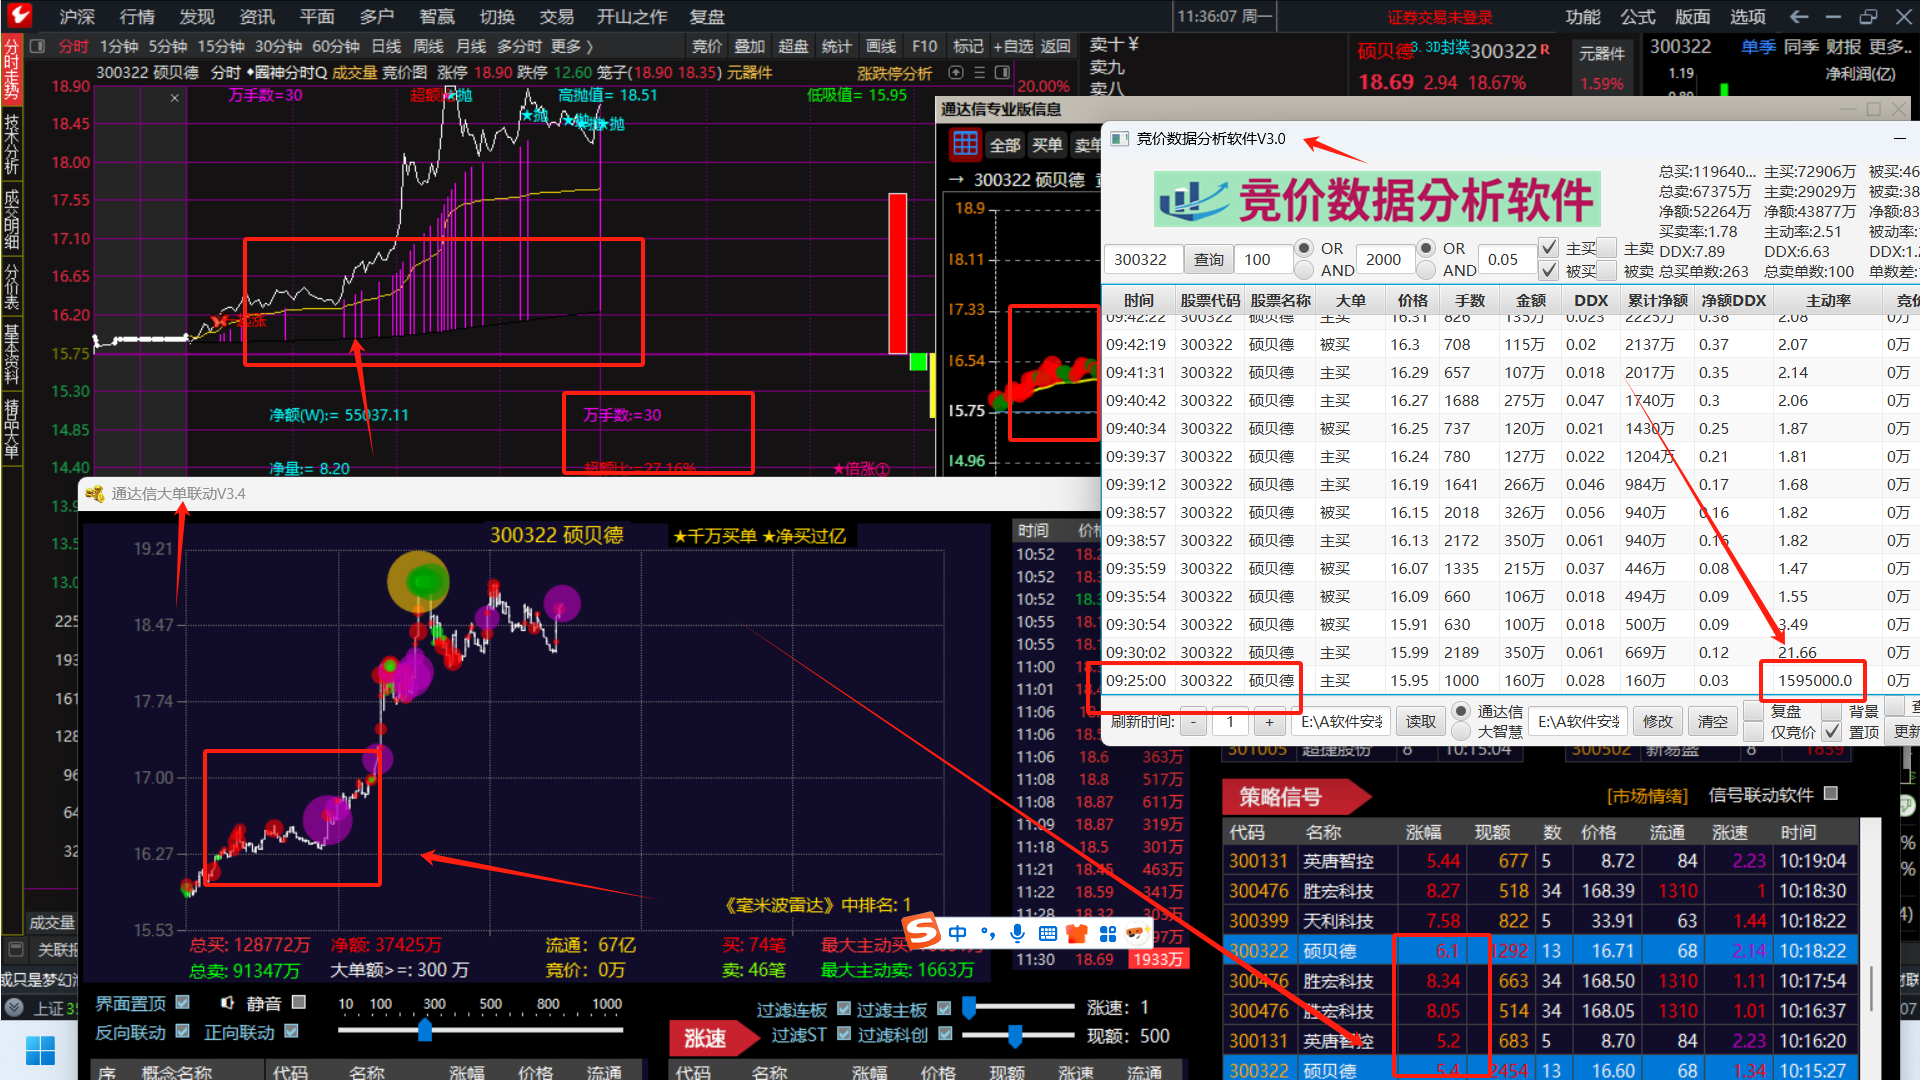Click the circle target icon beside 涨跌停分析
The width and height of the screenshot is (1920, 1080).
[956, 72]
